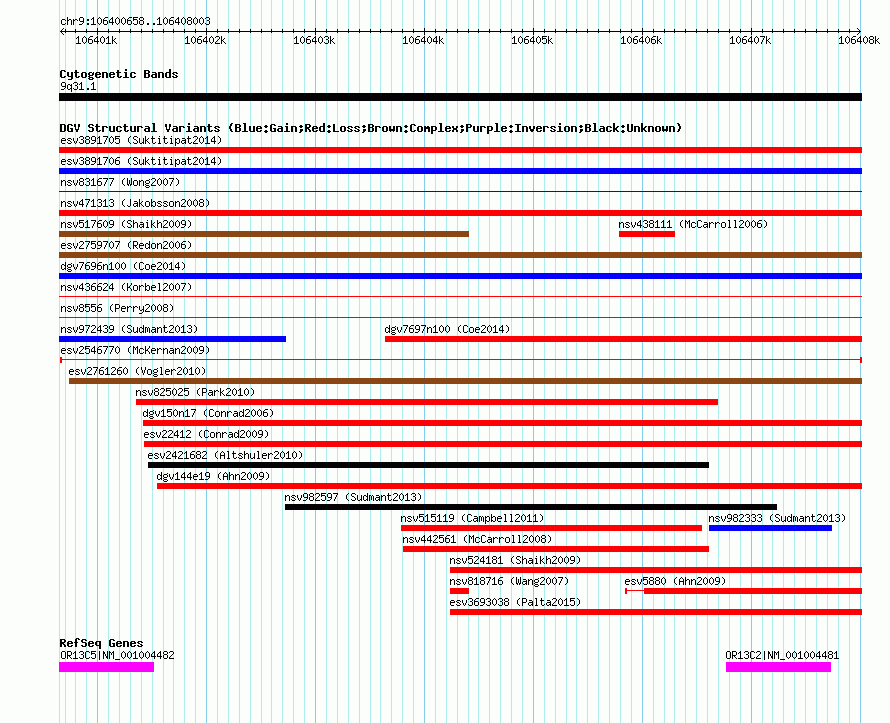Select the blue esv3891706 gain bar

pyautogui.click(x=460, y=171)
